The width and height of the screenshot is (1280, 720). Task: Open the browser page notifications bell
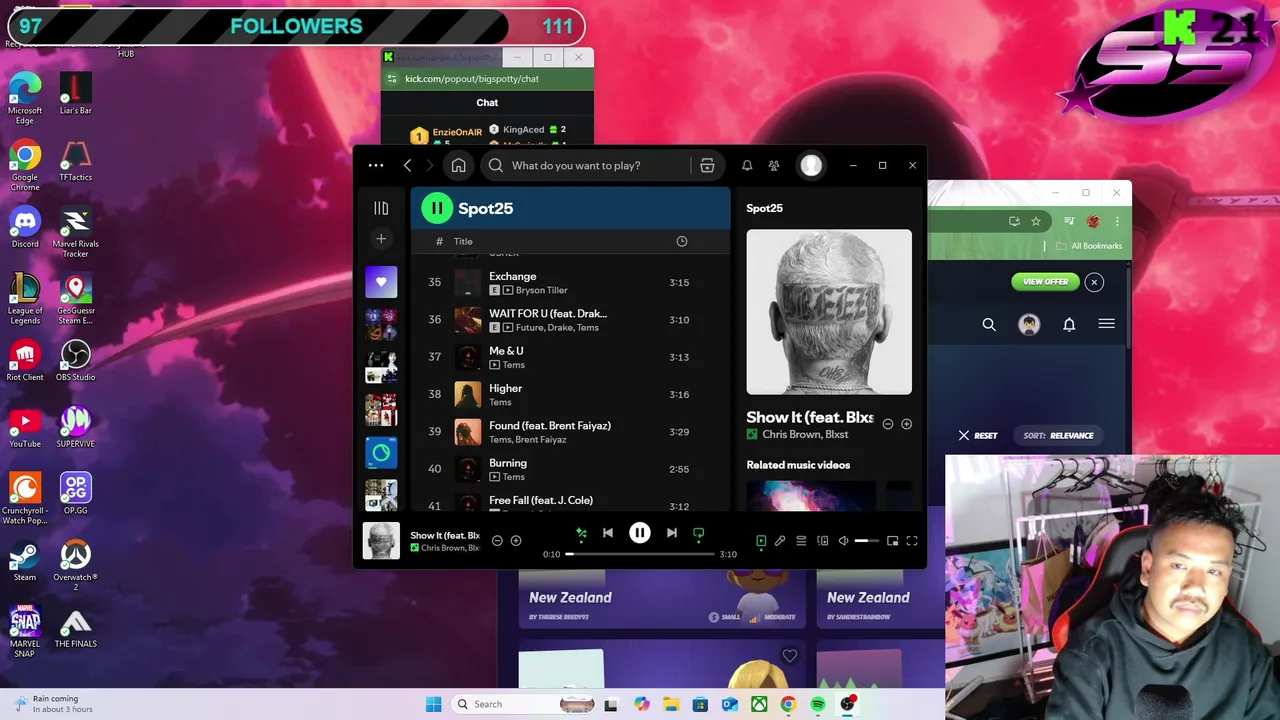[x=1069, y=324]
